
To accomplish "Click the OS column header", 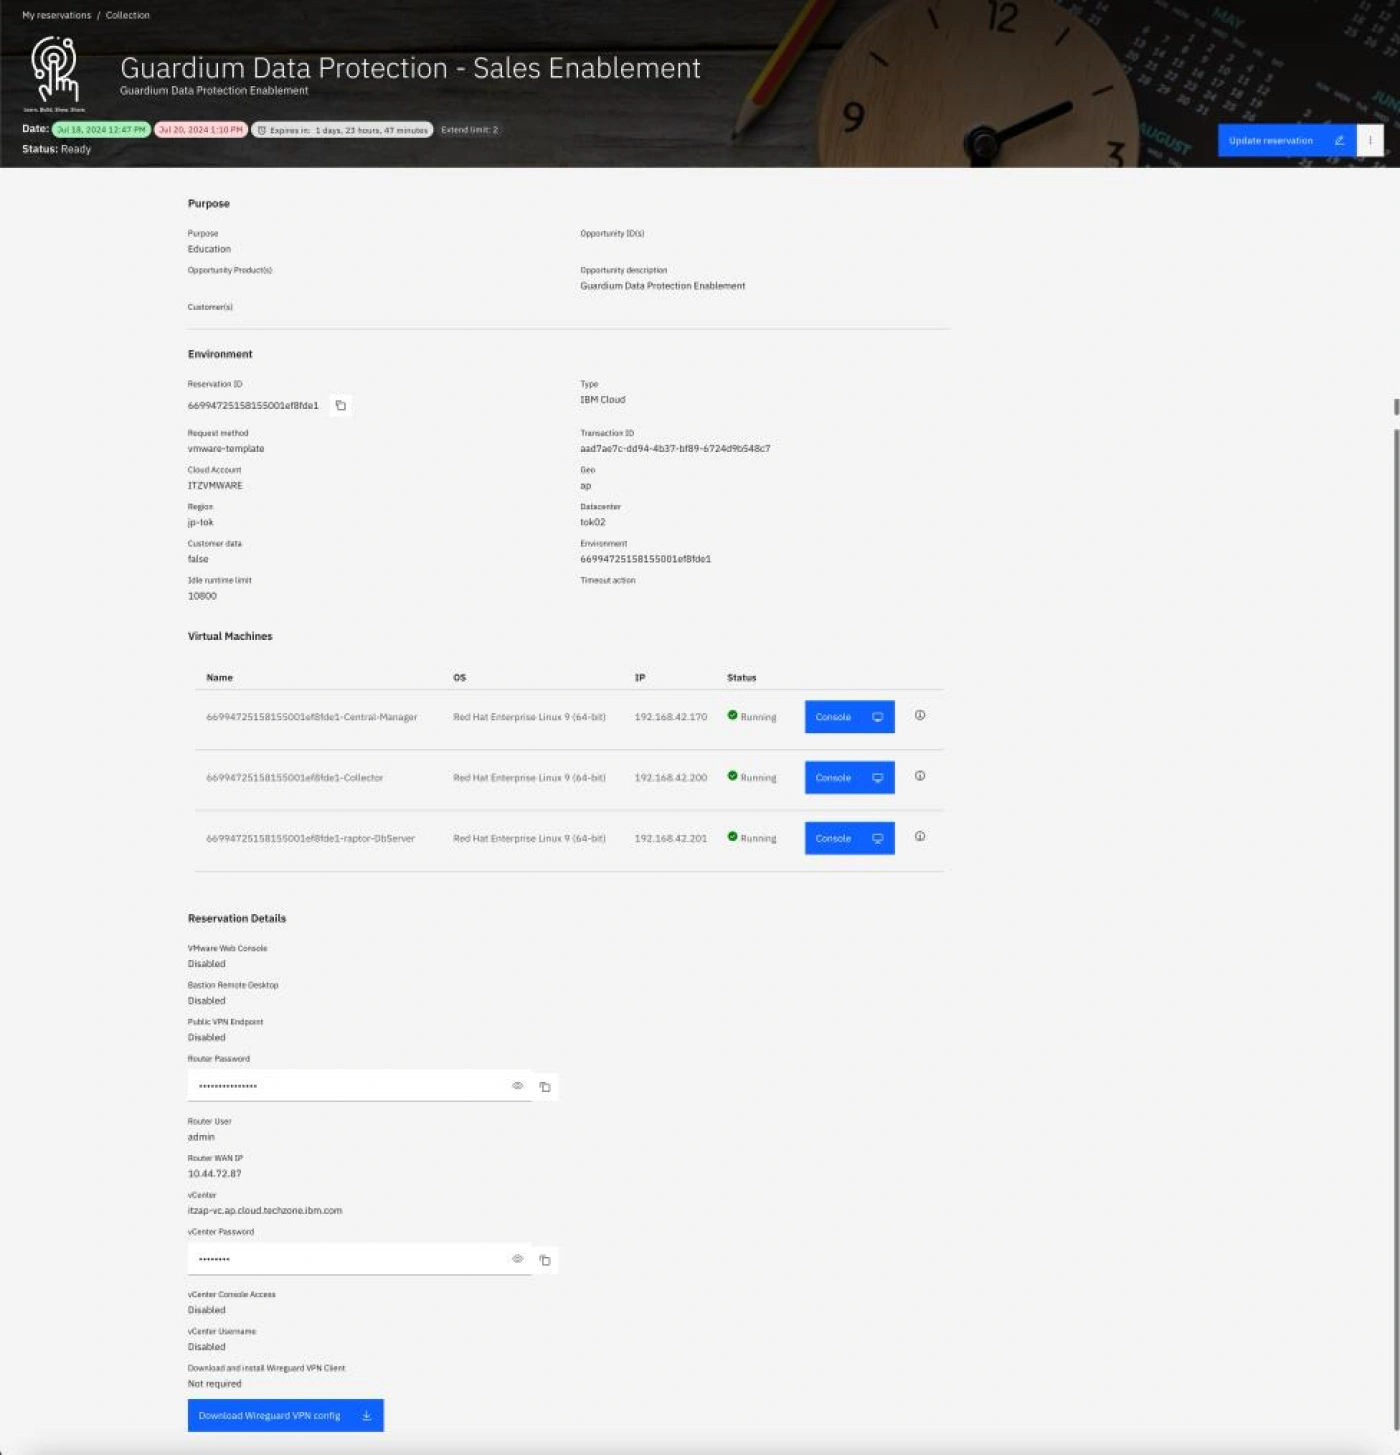I will (x=459, y=678).
